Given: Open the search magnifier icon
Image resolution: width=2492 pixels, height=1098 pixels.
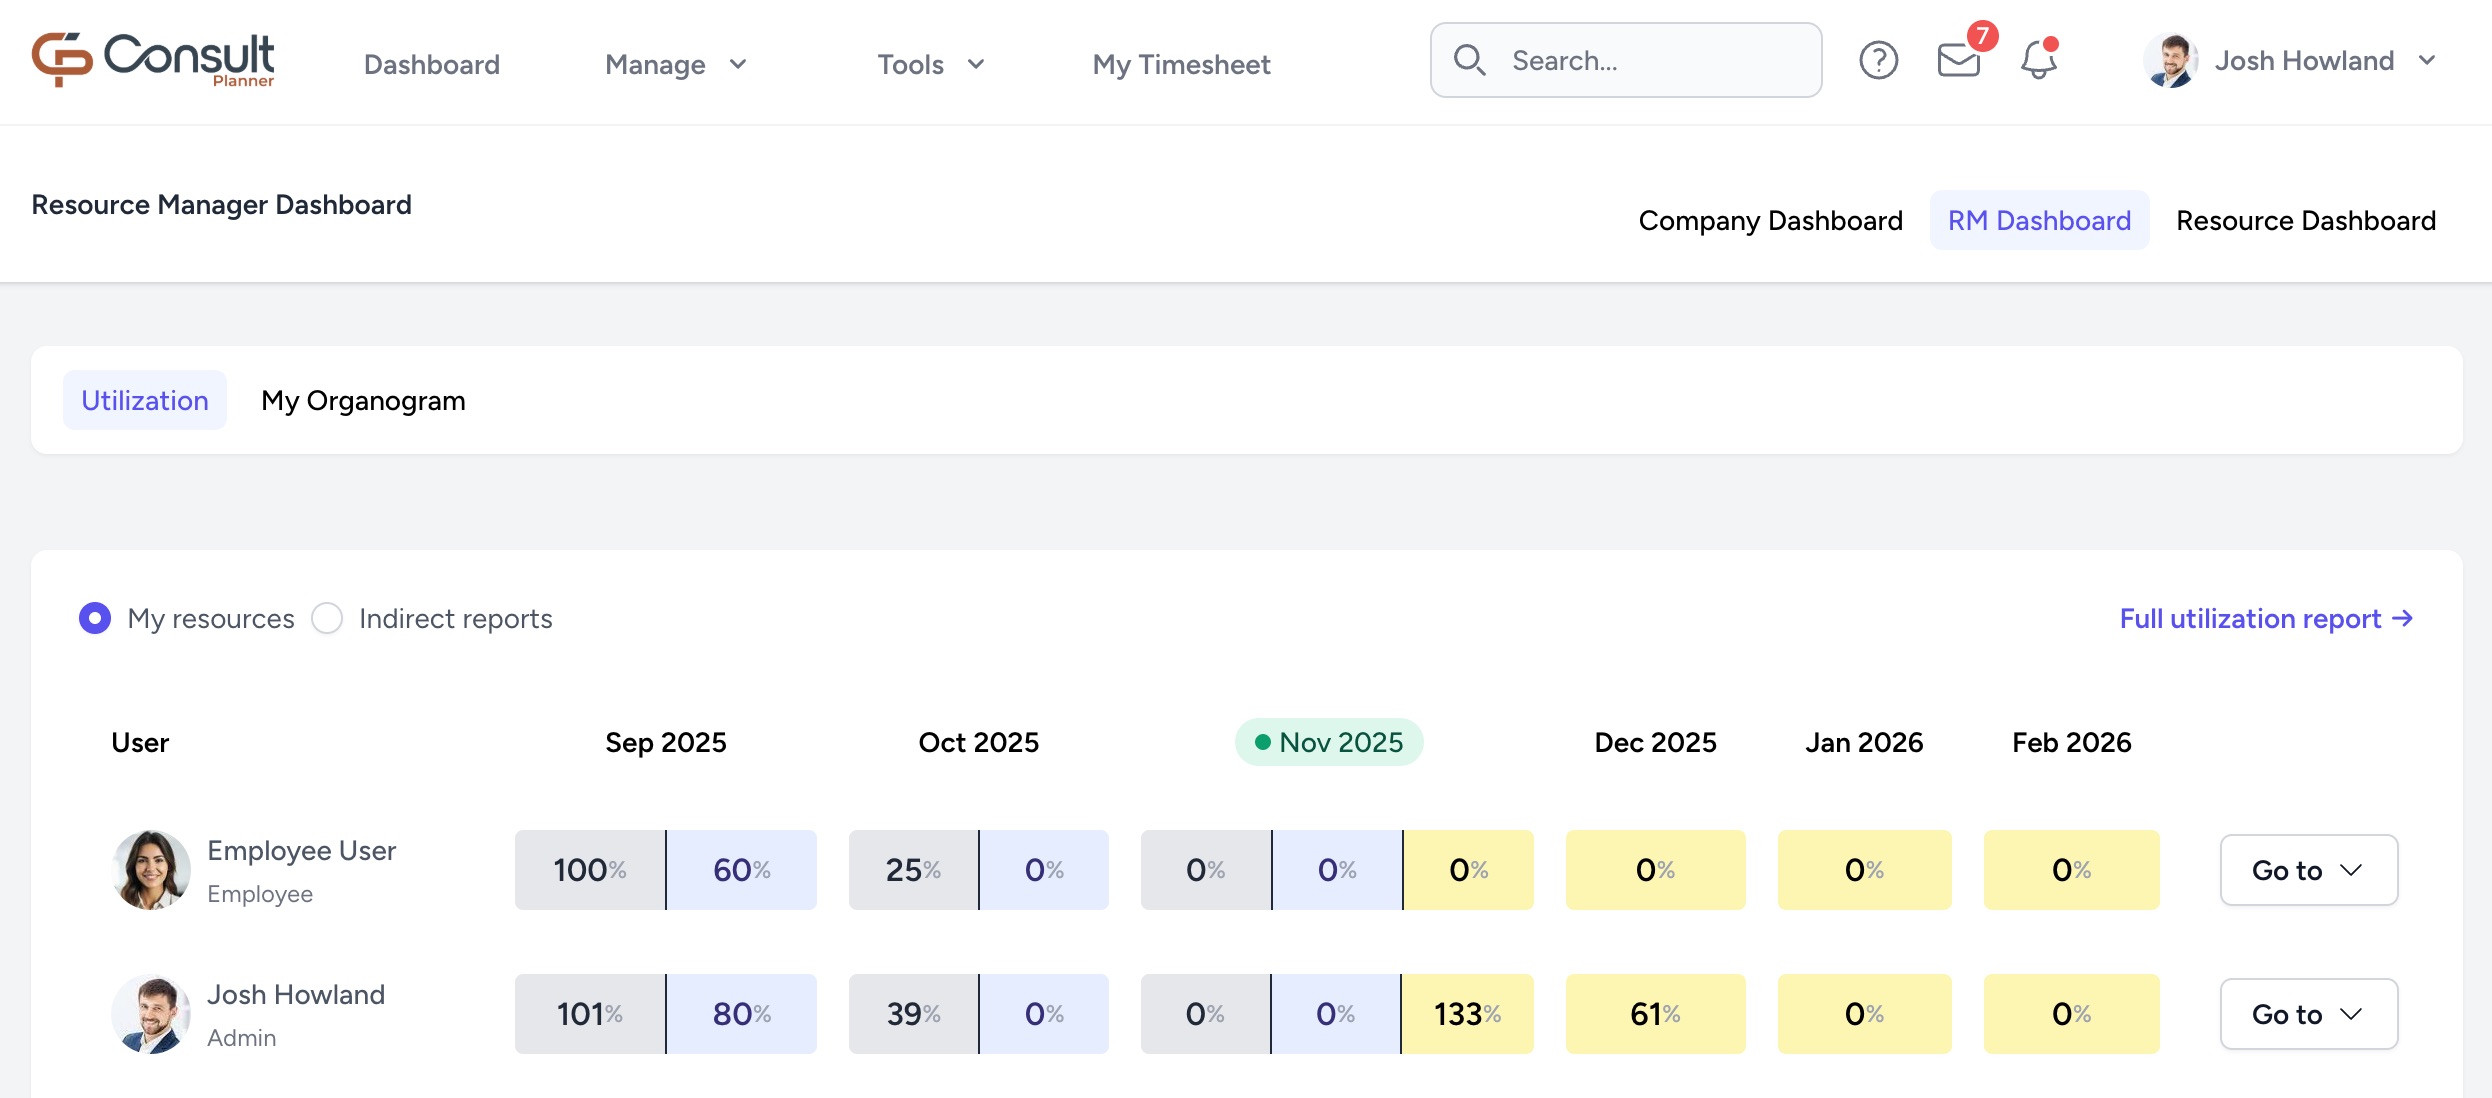Looking at the screenshot, I should tap(1469, 60).
